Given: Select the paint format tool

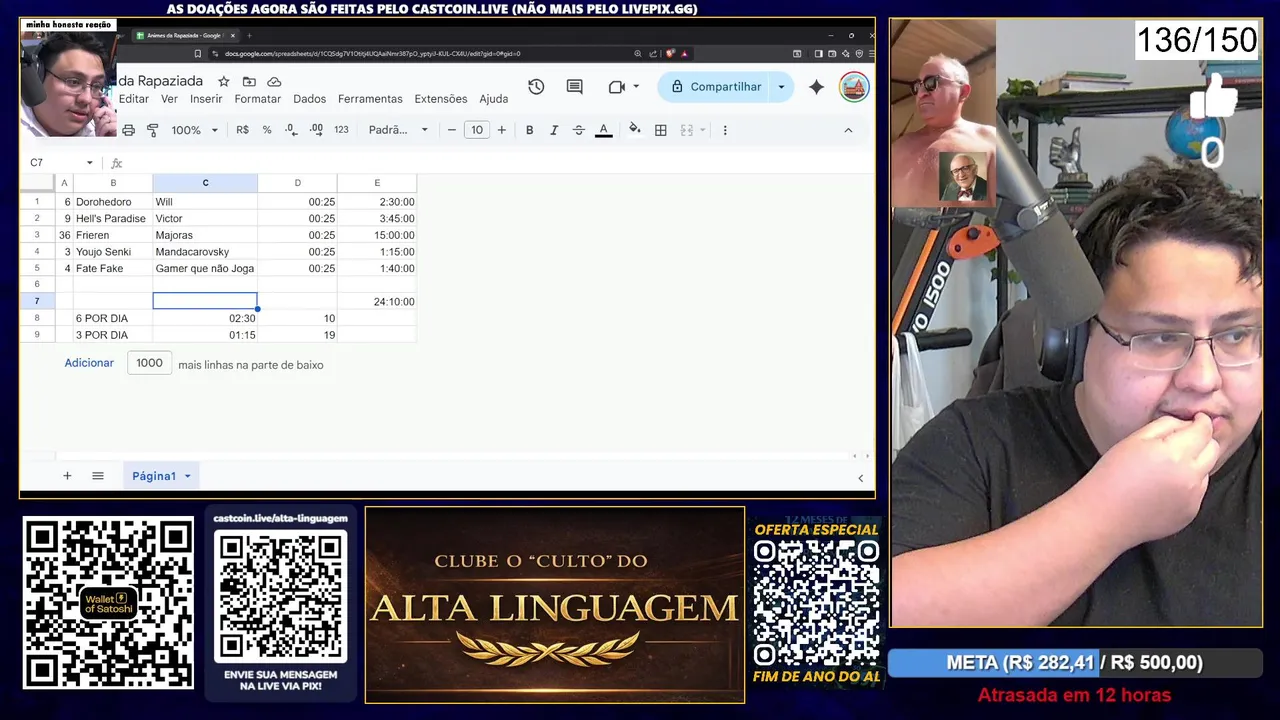Looking at the screenshot, I should (x=152, y=130).
